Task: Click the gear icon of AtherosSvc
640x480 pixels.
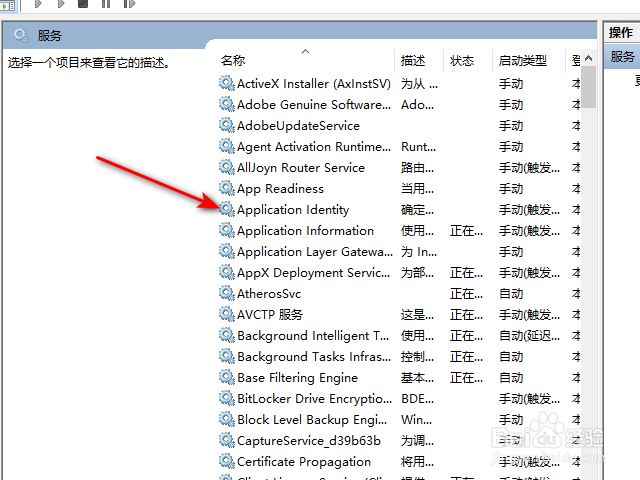Action: 227,293
